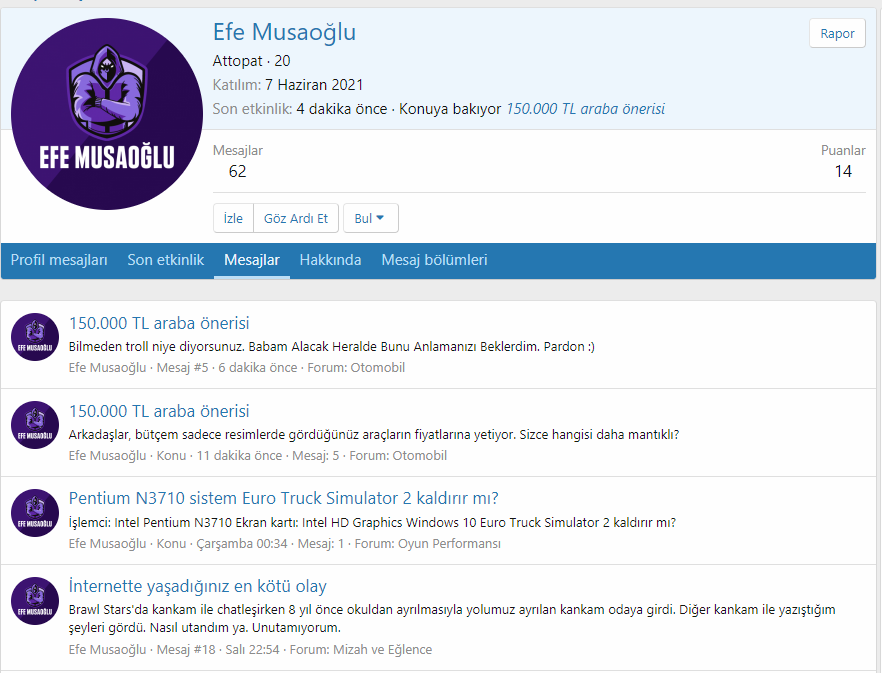Click the 'İşlemci: Intel Pentium N3710' snippet text

[x=372, y=522]
